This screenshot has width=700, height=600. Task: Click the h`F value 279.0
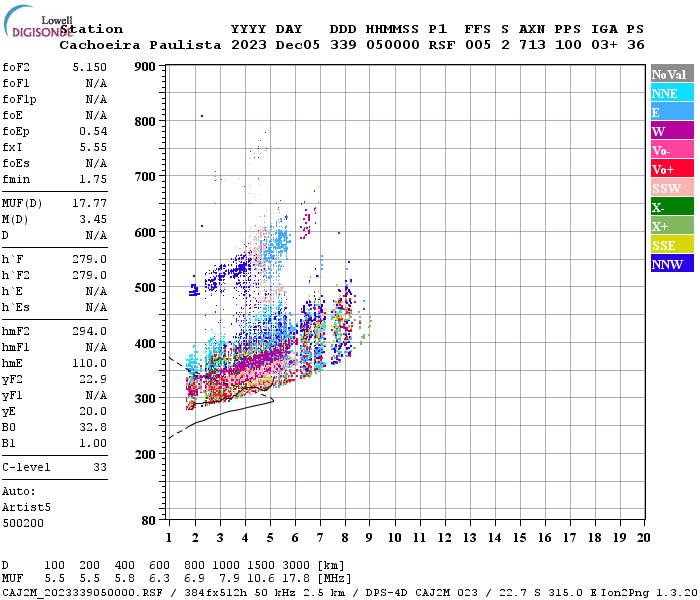coord(90,259)
